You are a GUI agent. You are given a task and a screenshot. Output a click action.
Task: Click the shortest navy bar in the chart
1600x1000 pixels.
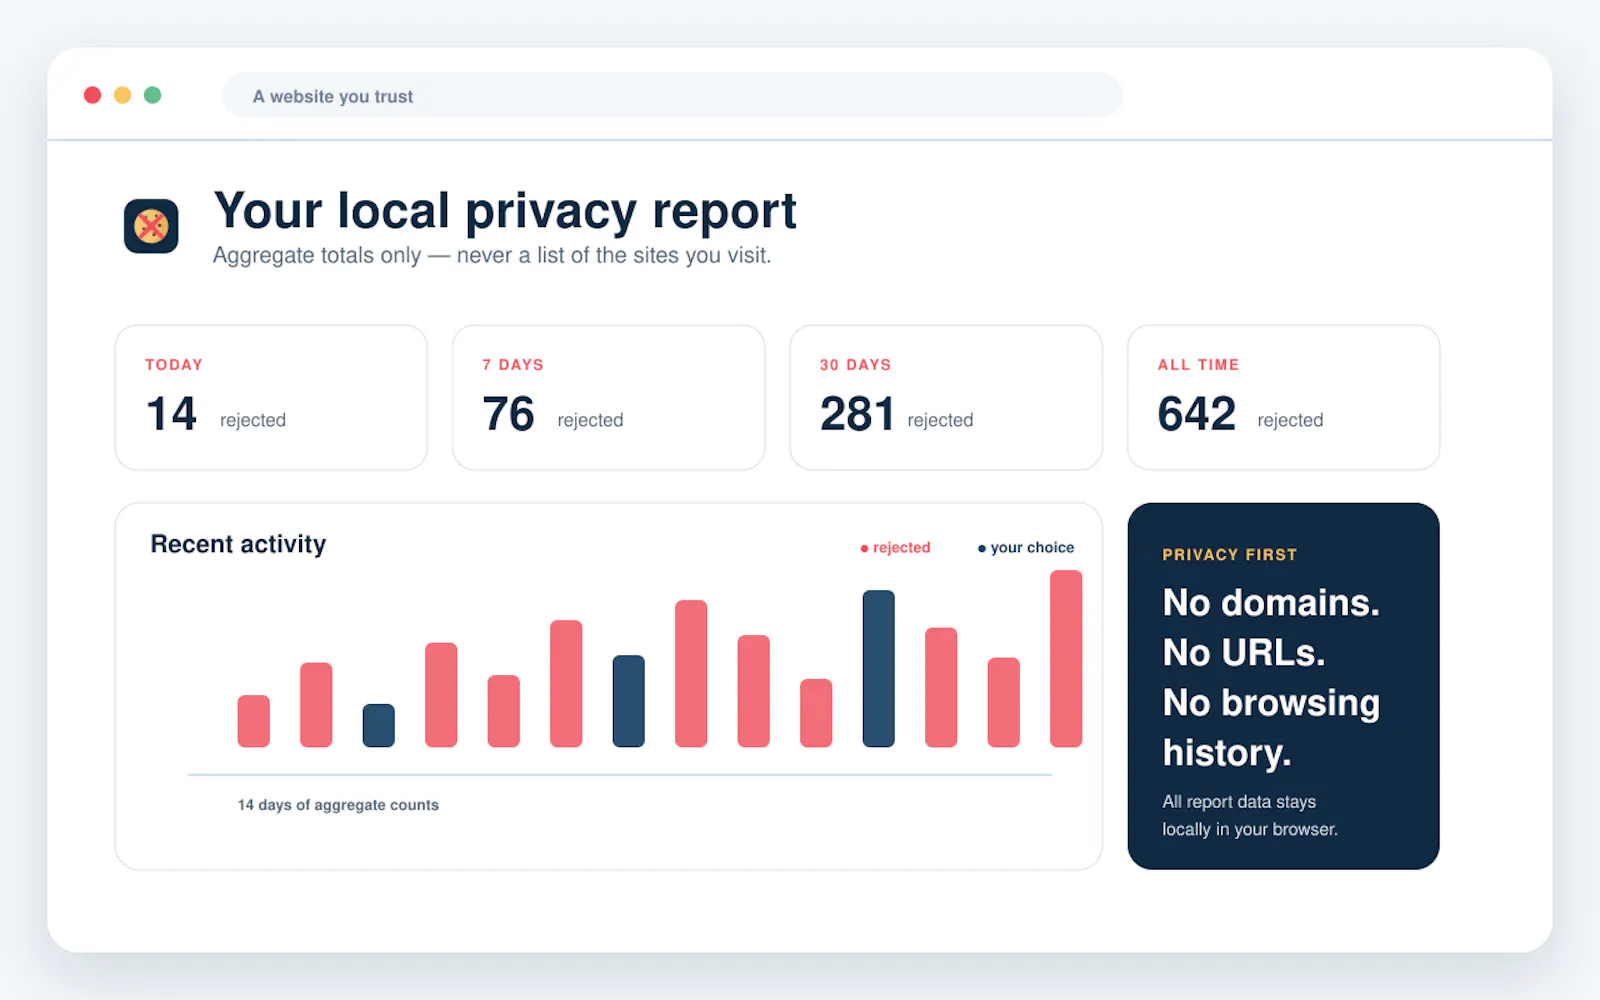click(x=378, y=726)
